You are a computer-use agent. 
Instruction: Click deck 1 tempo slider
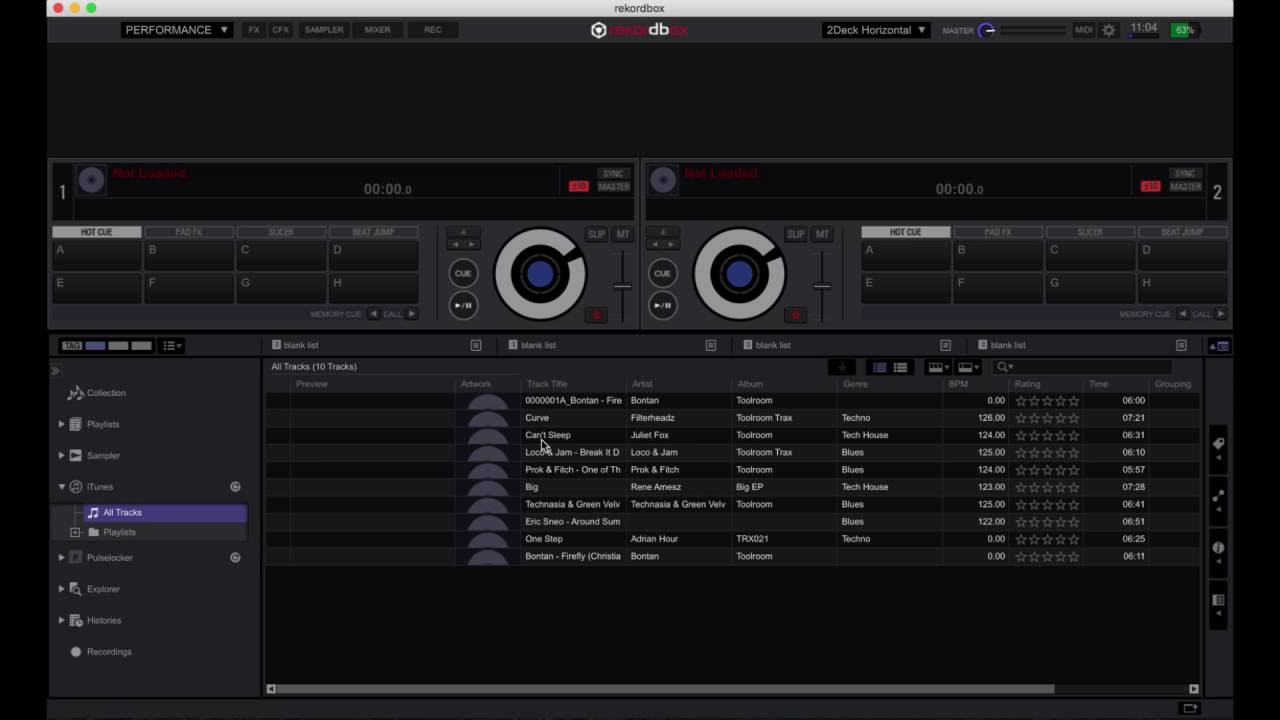tap(622, 286)
